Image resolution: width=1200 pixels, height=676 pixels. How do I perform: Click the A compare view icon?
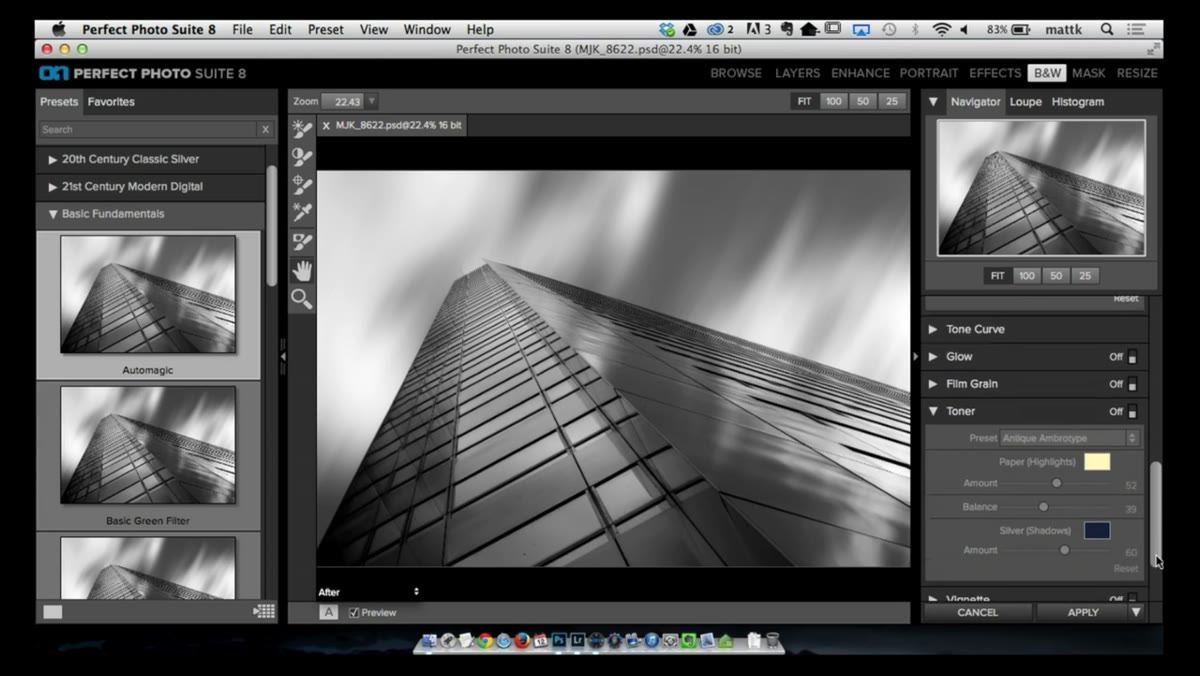tap(328, 612)
